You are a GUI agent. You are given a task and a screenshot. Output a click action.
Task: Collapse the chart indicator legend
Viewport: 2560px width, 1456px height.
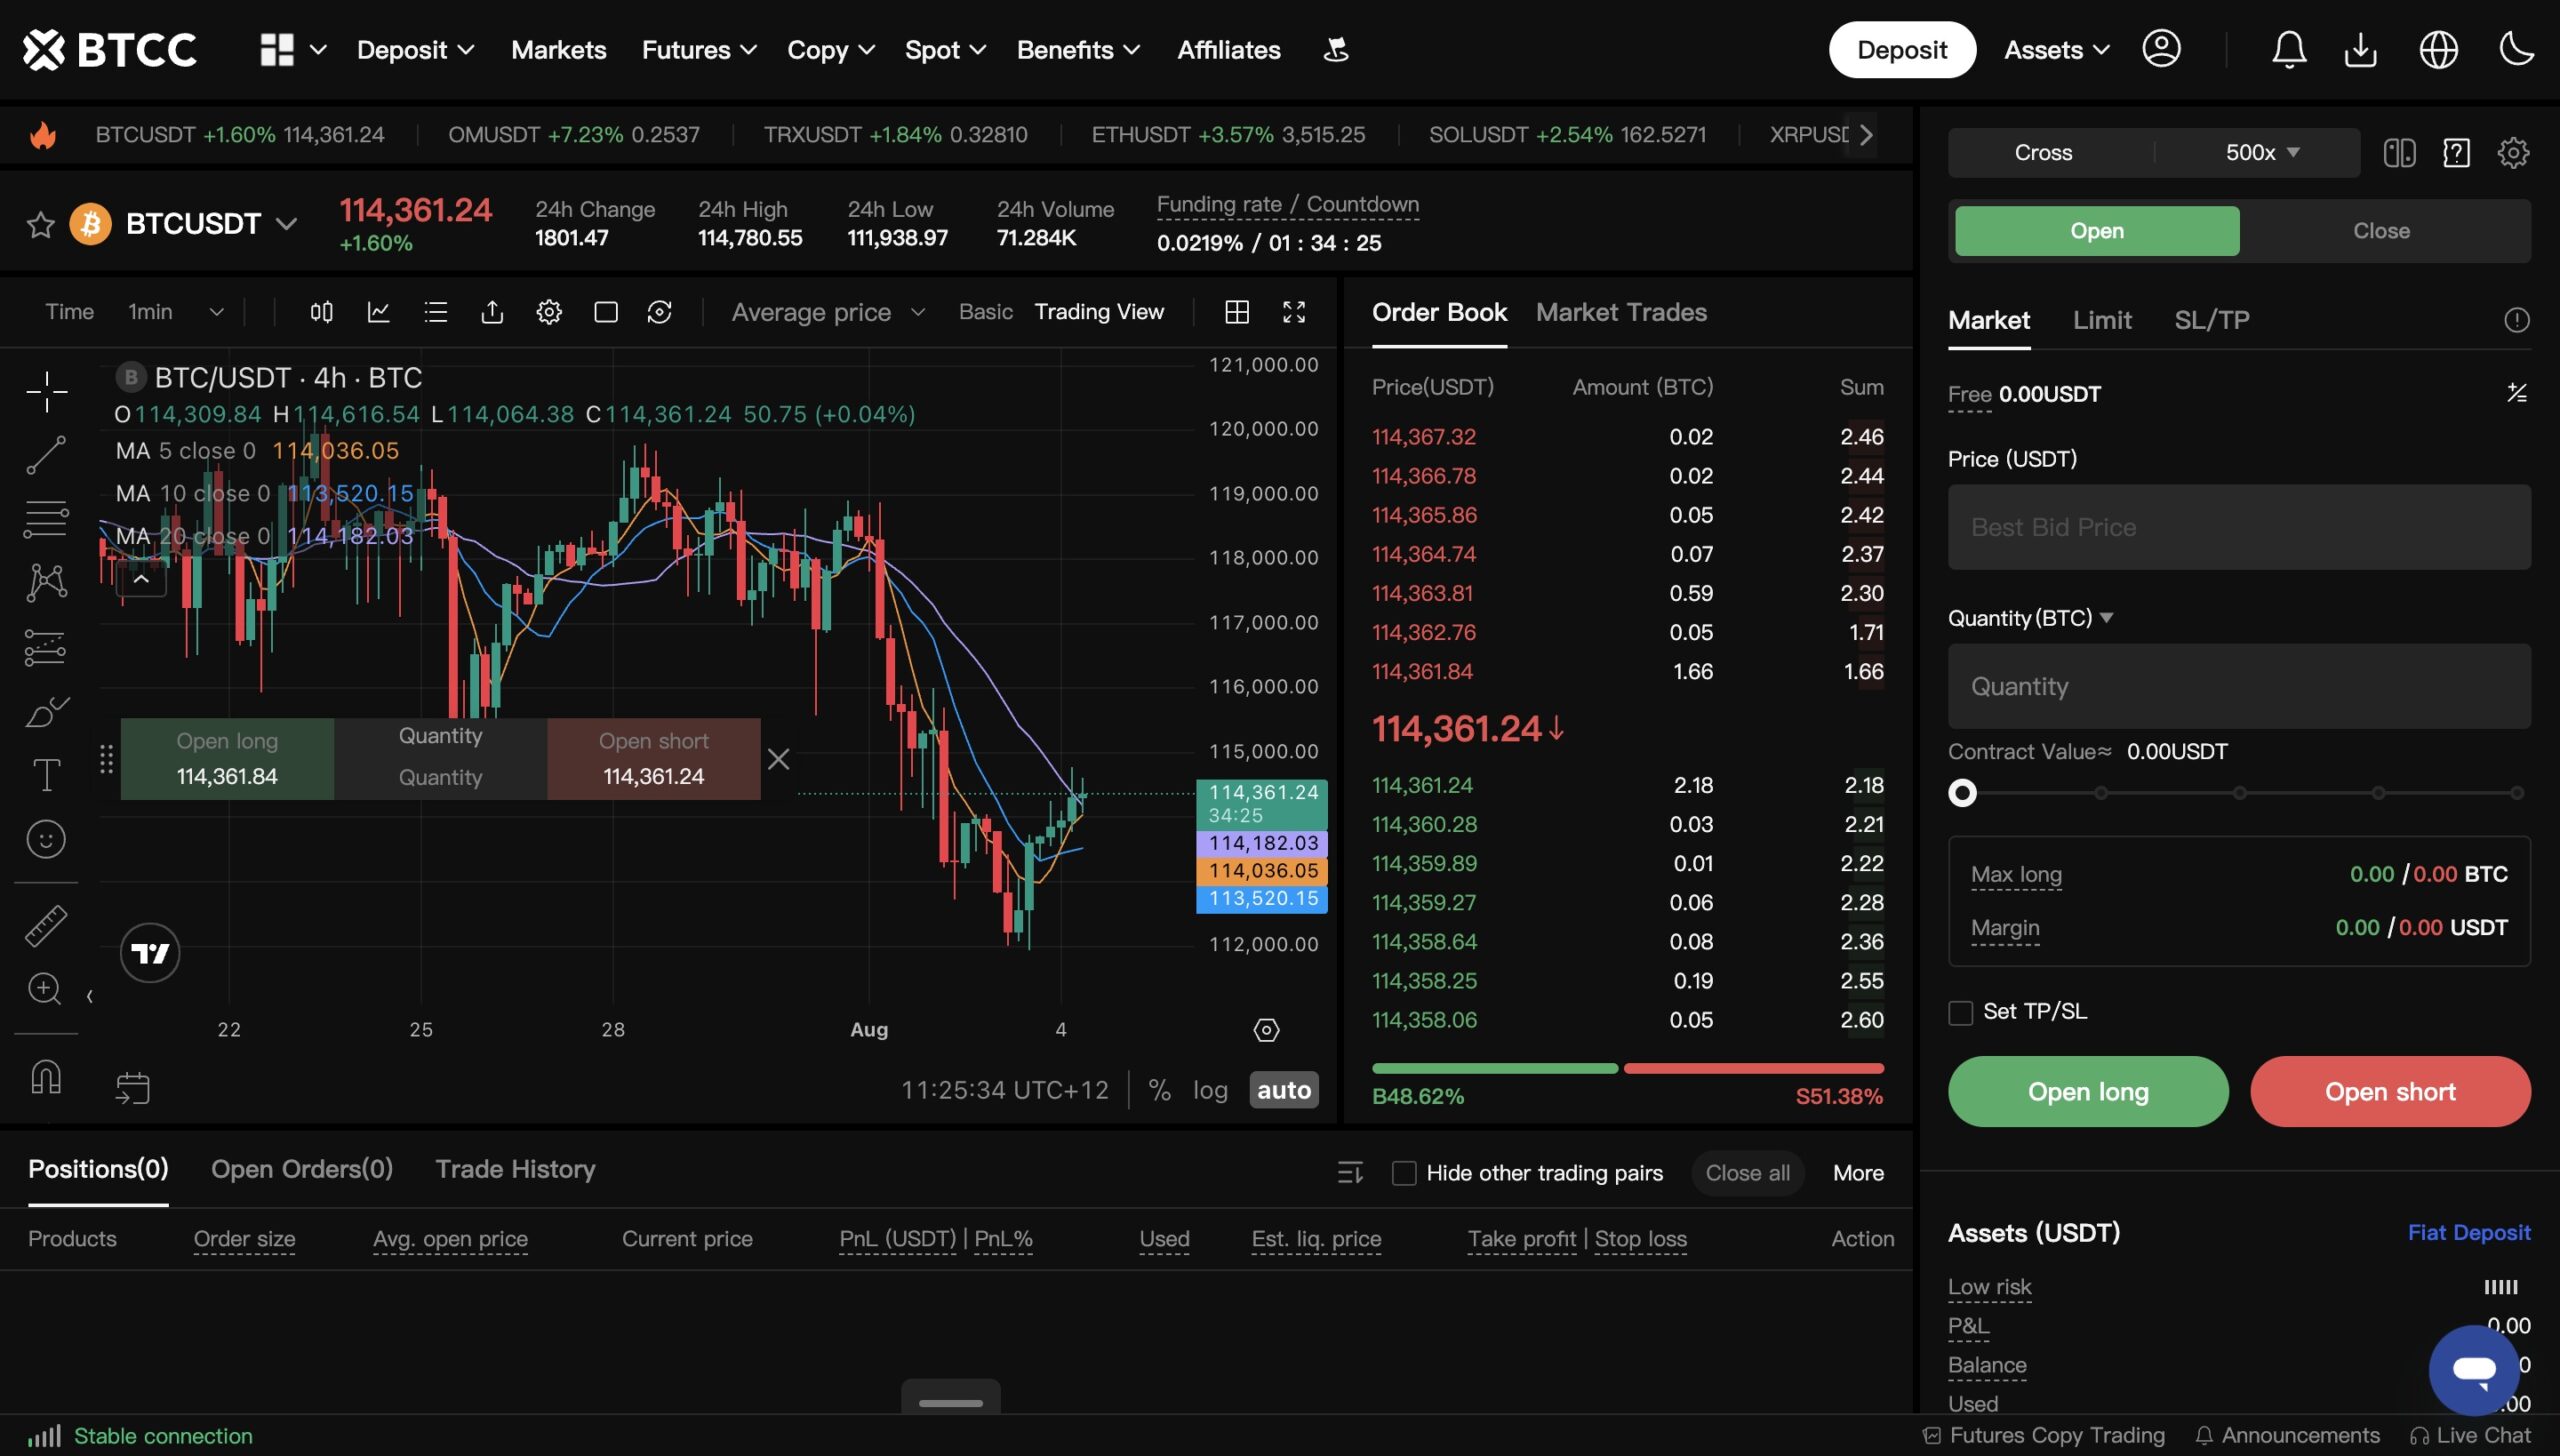point(141,579)
